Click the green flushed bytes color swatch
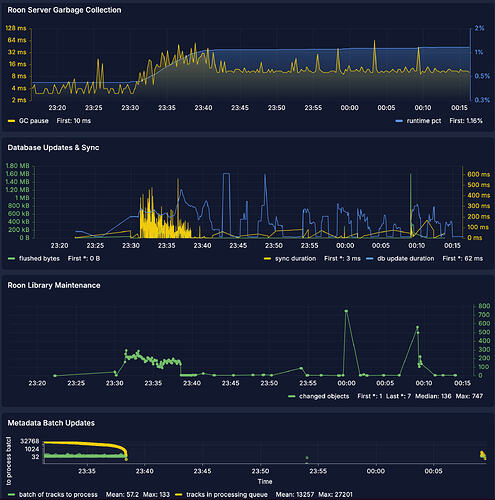495x500 pixels. pos(12,259)
